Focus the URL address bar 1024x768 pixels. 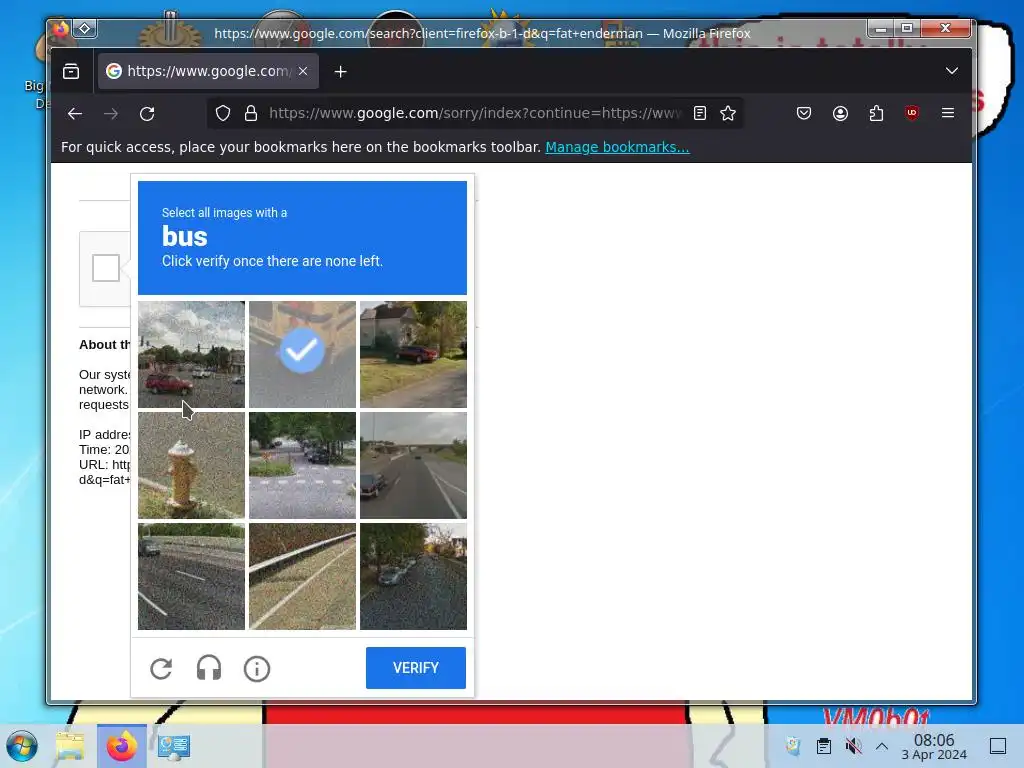pyautogui.click(x=475, y=114)
